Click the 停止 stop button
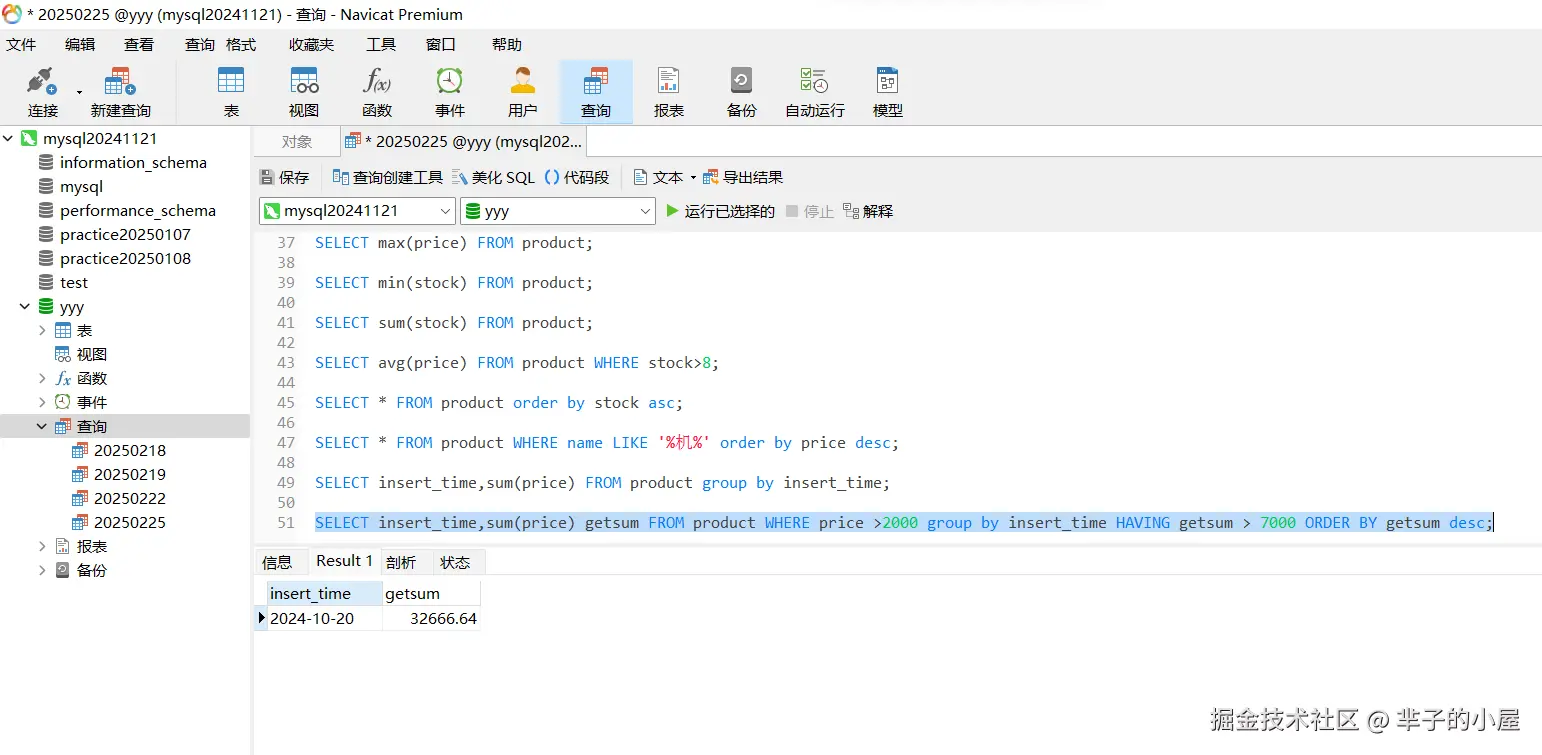 point(810,211)
